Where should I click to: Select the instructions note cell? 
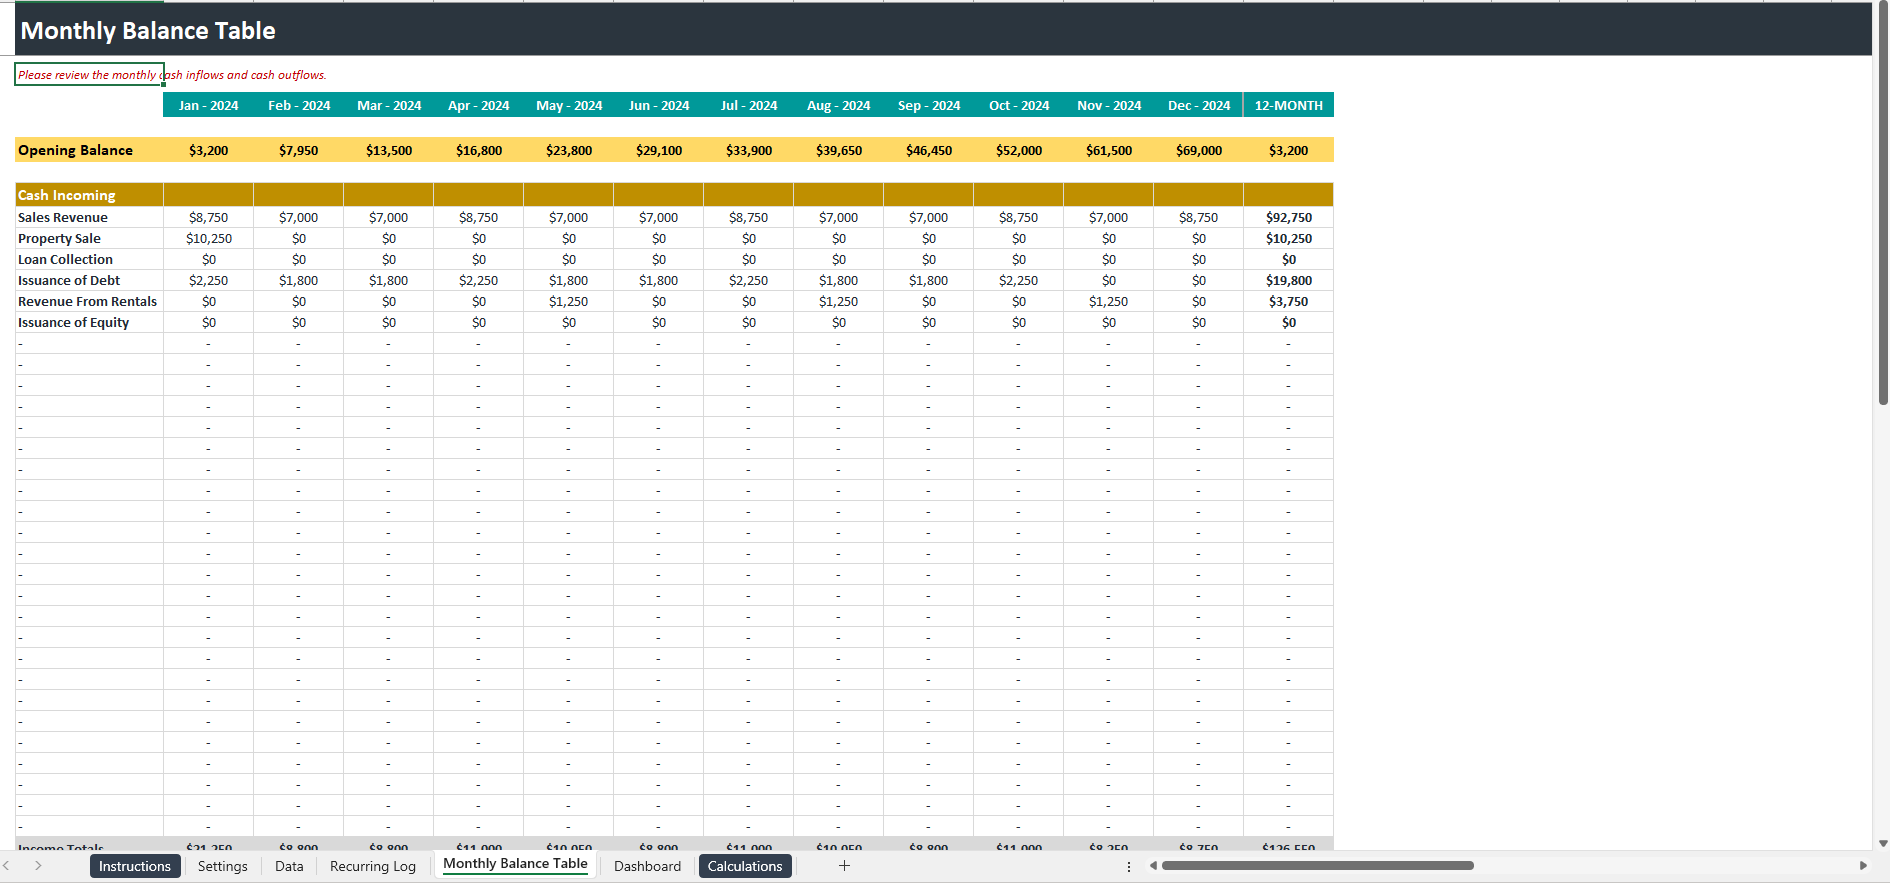pyautogui.click(x=89, y=75)
